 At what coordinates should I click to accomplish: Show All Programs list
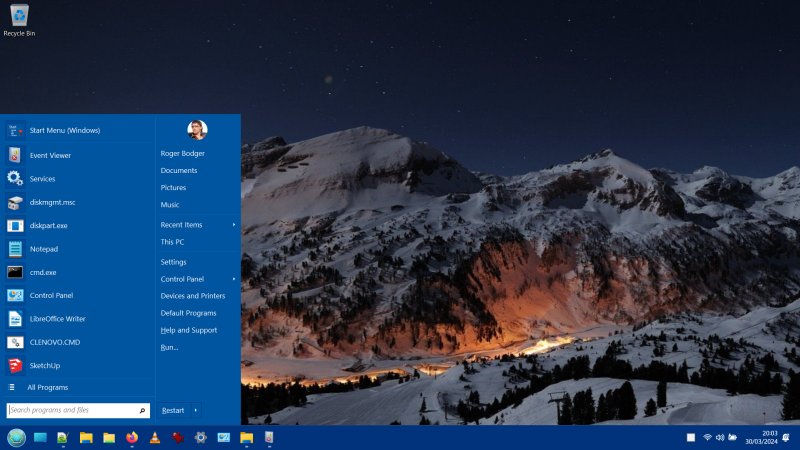coord(47,387)
